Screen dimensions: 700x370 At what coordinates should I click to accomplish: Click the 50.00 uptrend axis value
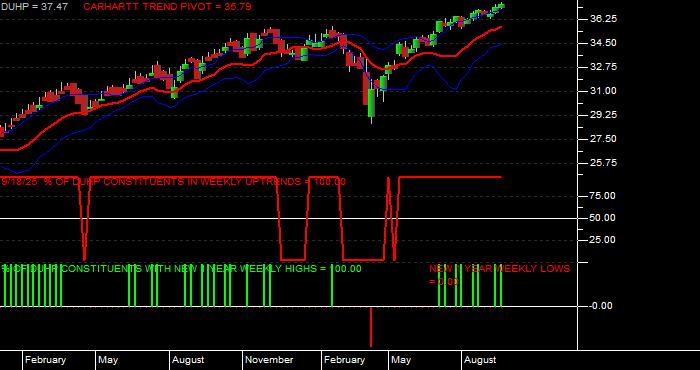[603, 218]
